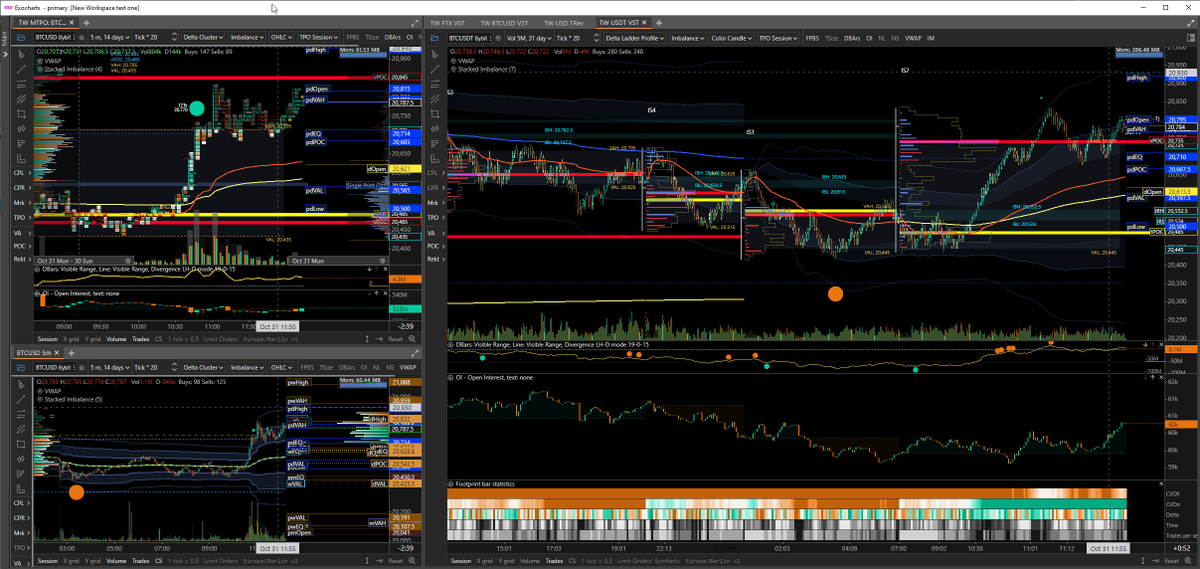Open Vol 5M, 31 day dropdown in right chart

529,38
